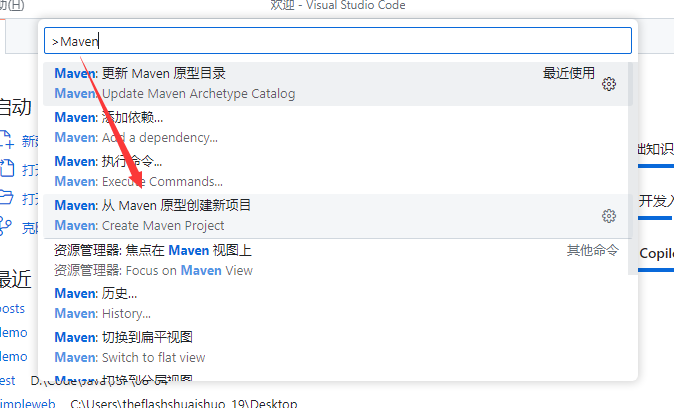
Task: Open the recent item ending in 'osts'
Action: pos(13,308)
